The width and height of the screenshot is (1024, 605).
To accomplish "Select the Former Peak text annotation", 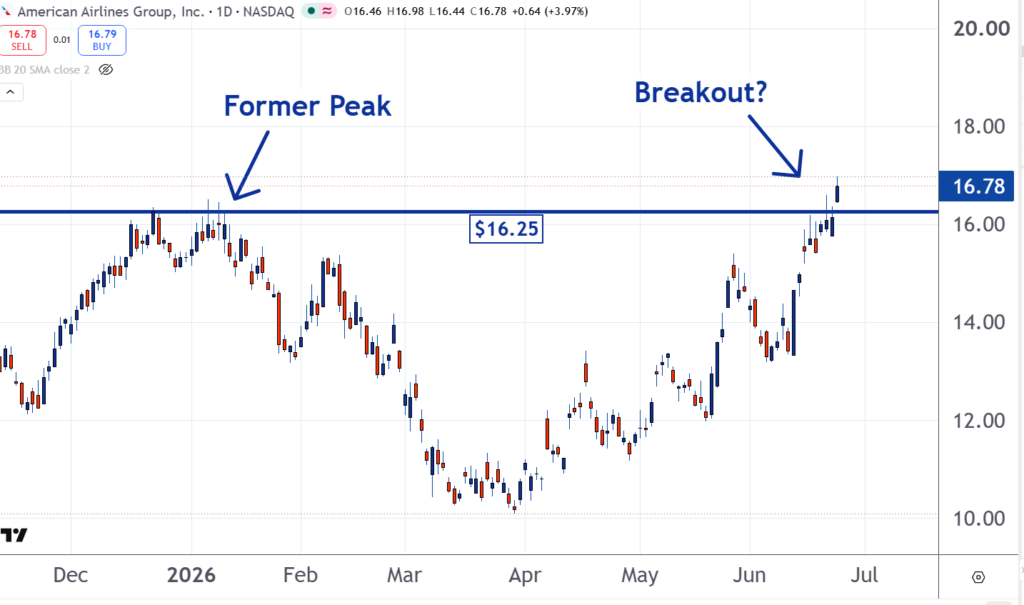I will click(x=308, y=106).
